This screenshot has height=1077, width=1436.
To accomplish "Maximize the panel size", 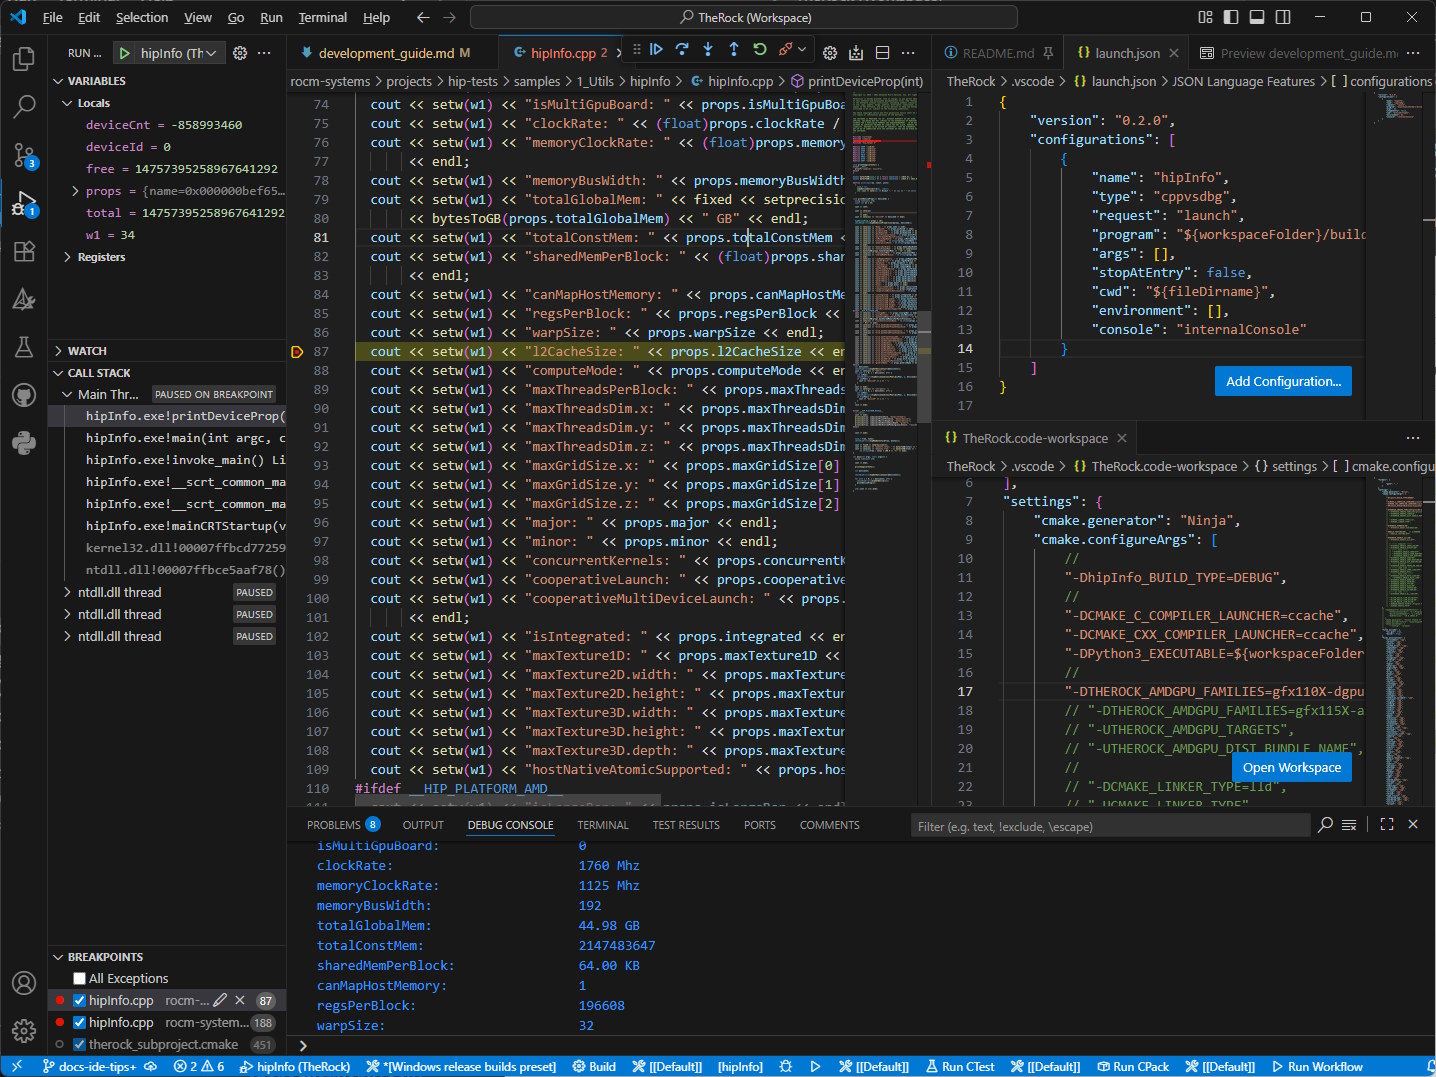I will [x=1386, y=825].
